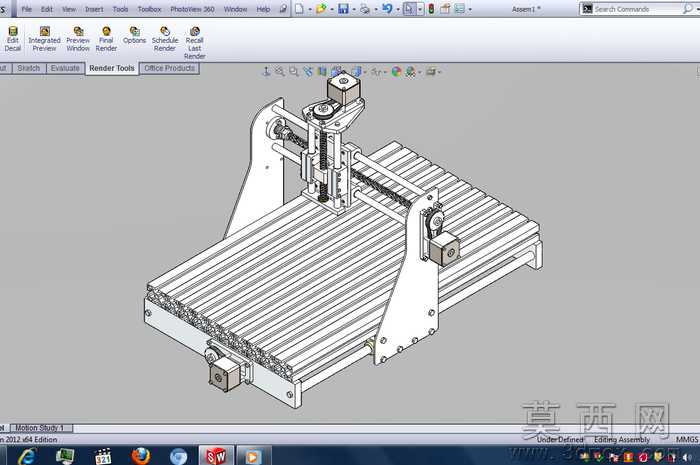This screenshot has width=700, height=465.
Task: Open the Motion Study 1 tab
Action: 41,428
